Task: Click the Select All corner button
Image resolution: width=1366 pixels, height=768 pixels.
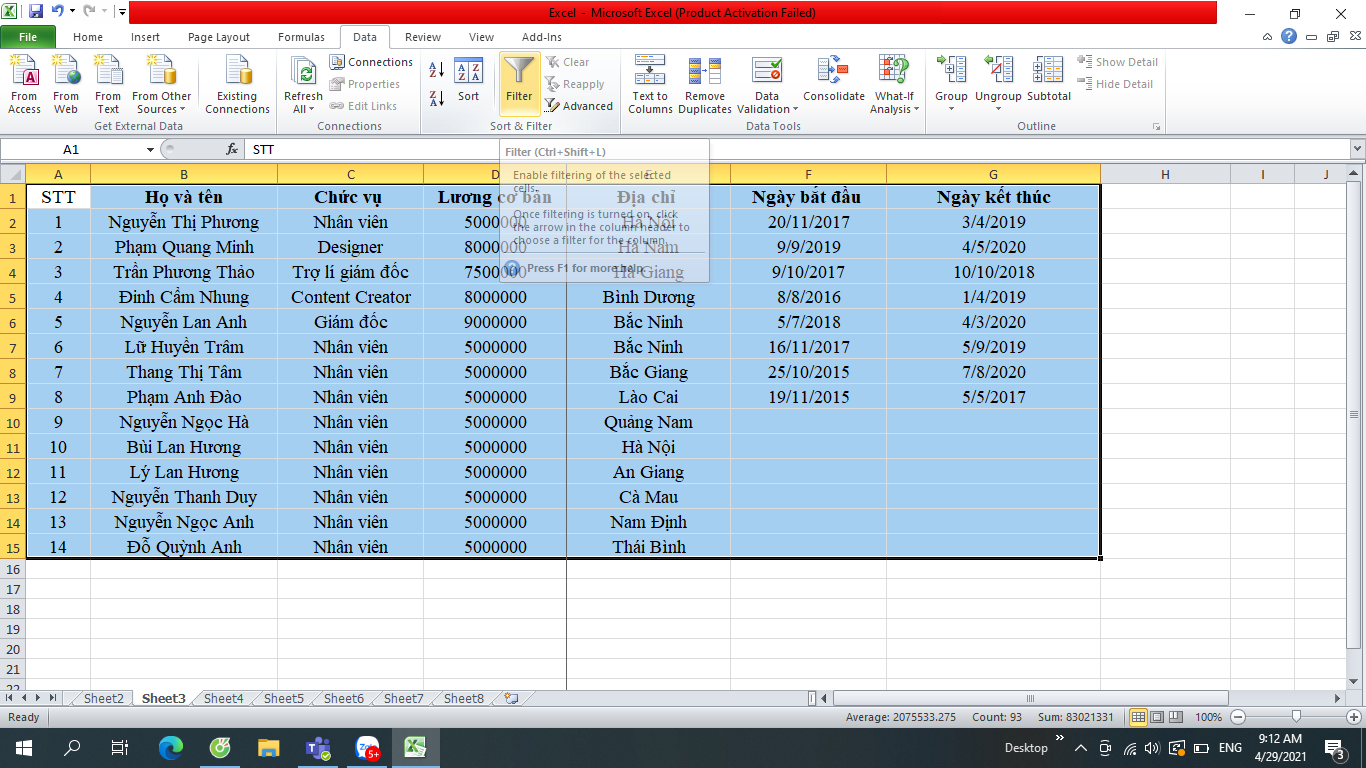Action: 12,174
